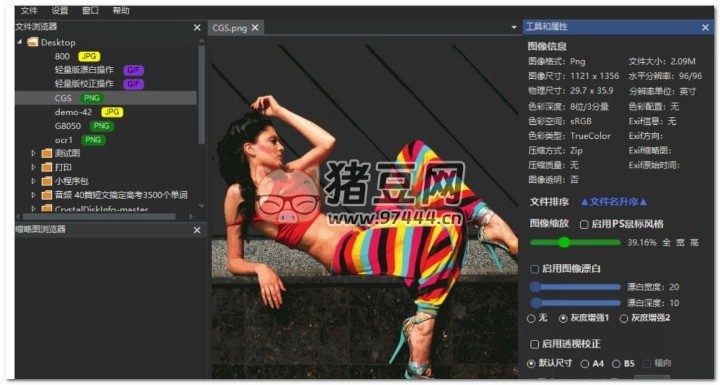Open the 帮助 menu
This screenshot has height=385, width=720.
121,11
